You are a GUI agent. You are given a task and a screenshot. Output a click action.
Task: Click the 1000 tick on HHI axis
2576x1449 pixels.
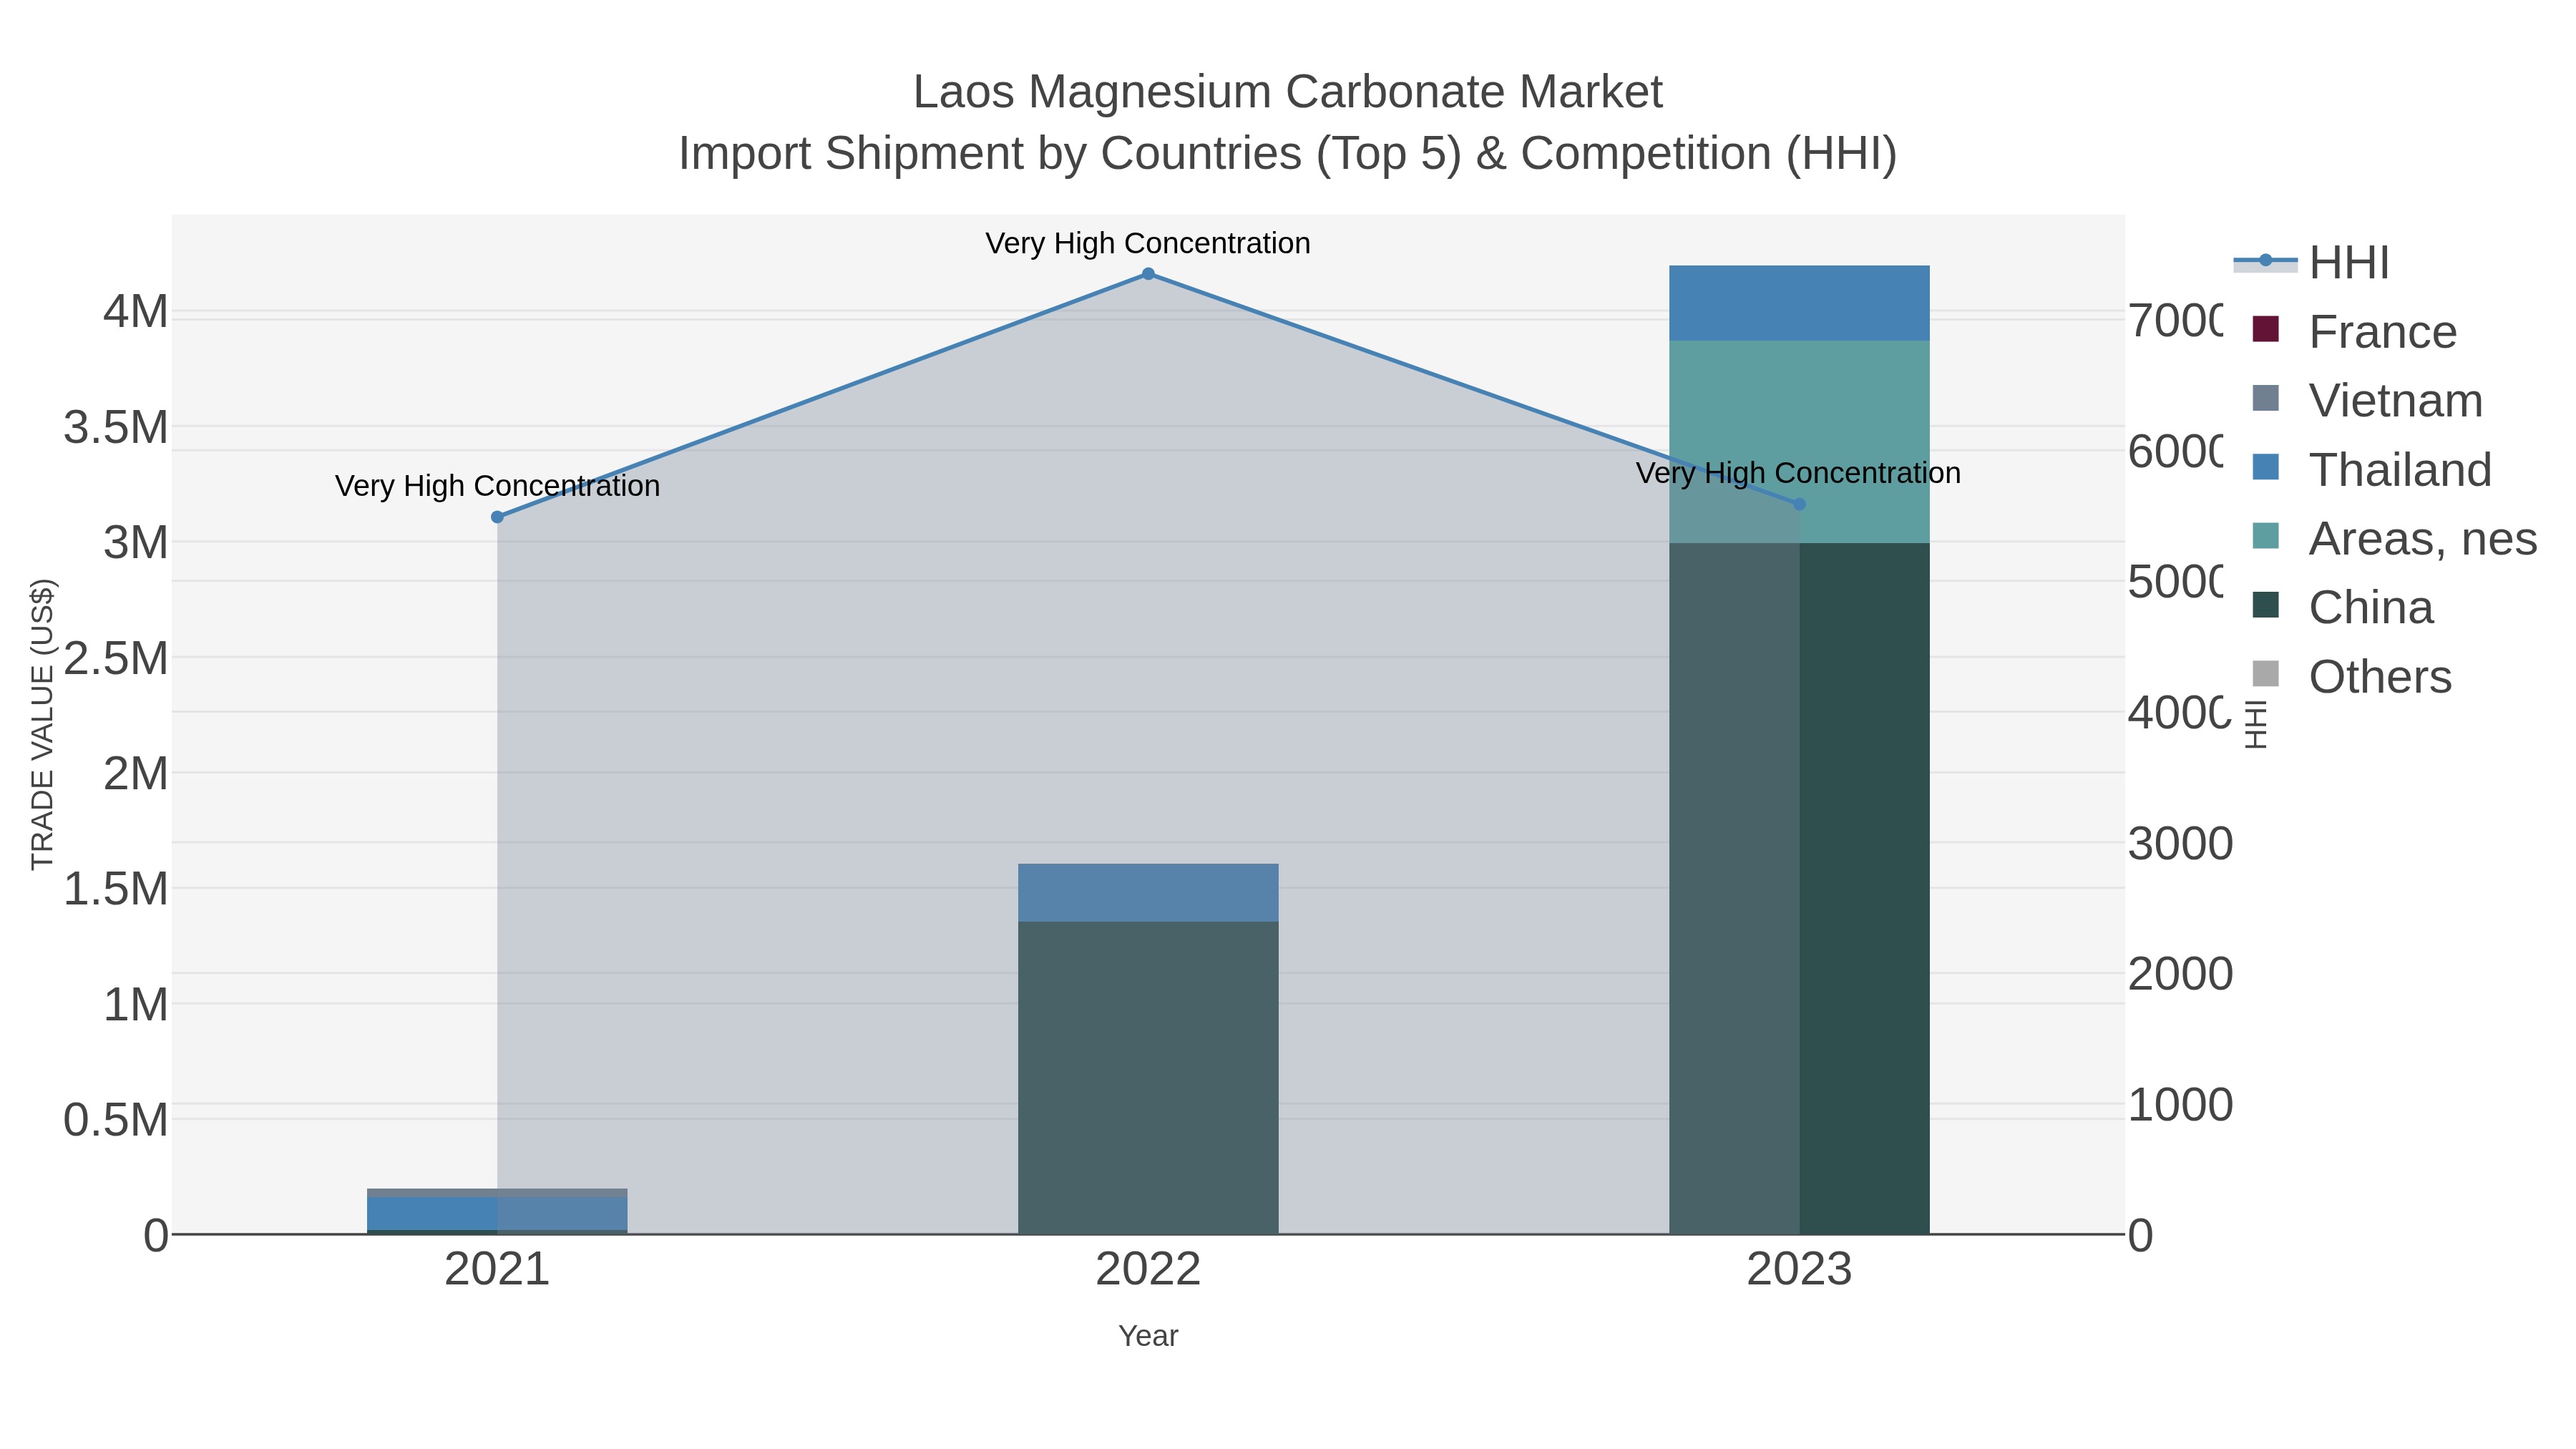[2180, 1105]
